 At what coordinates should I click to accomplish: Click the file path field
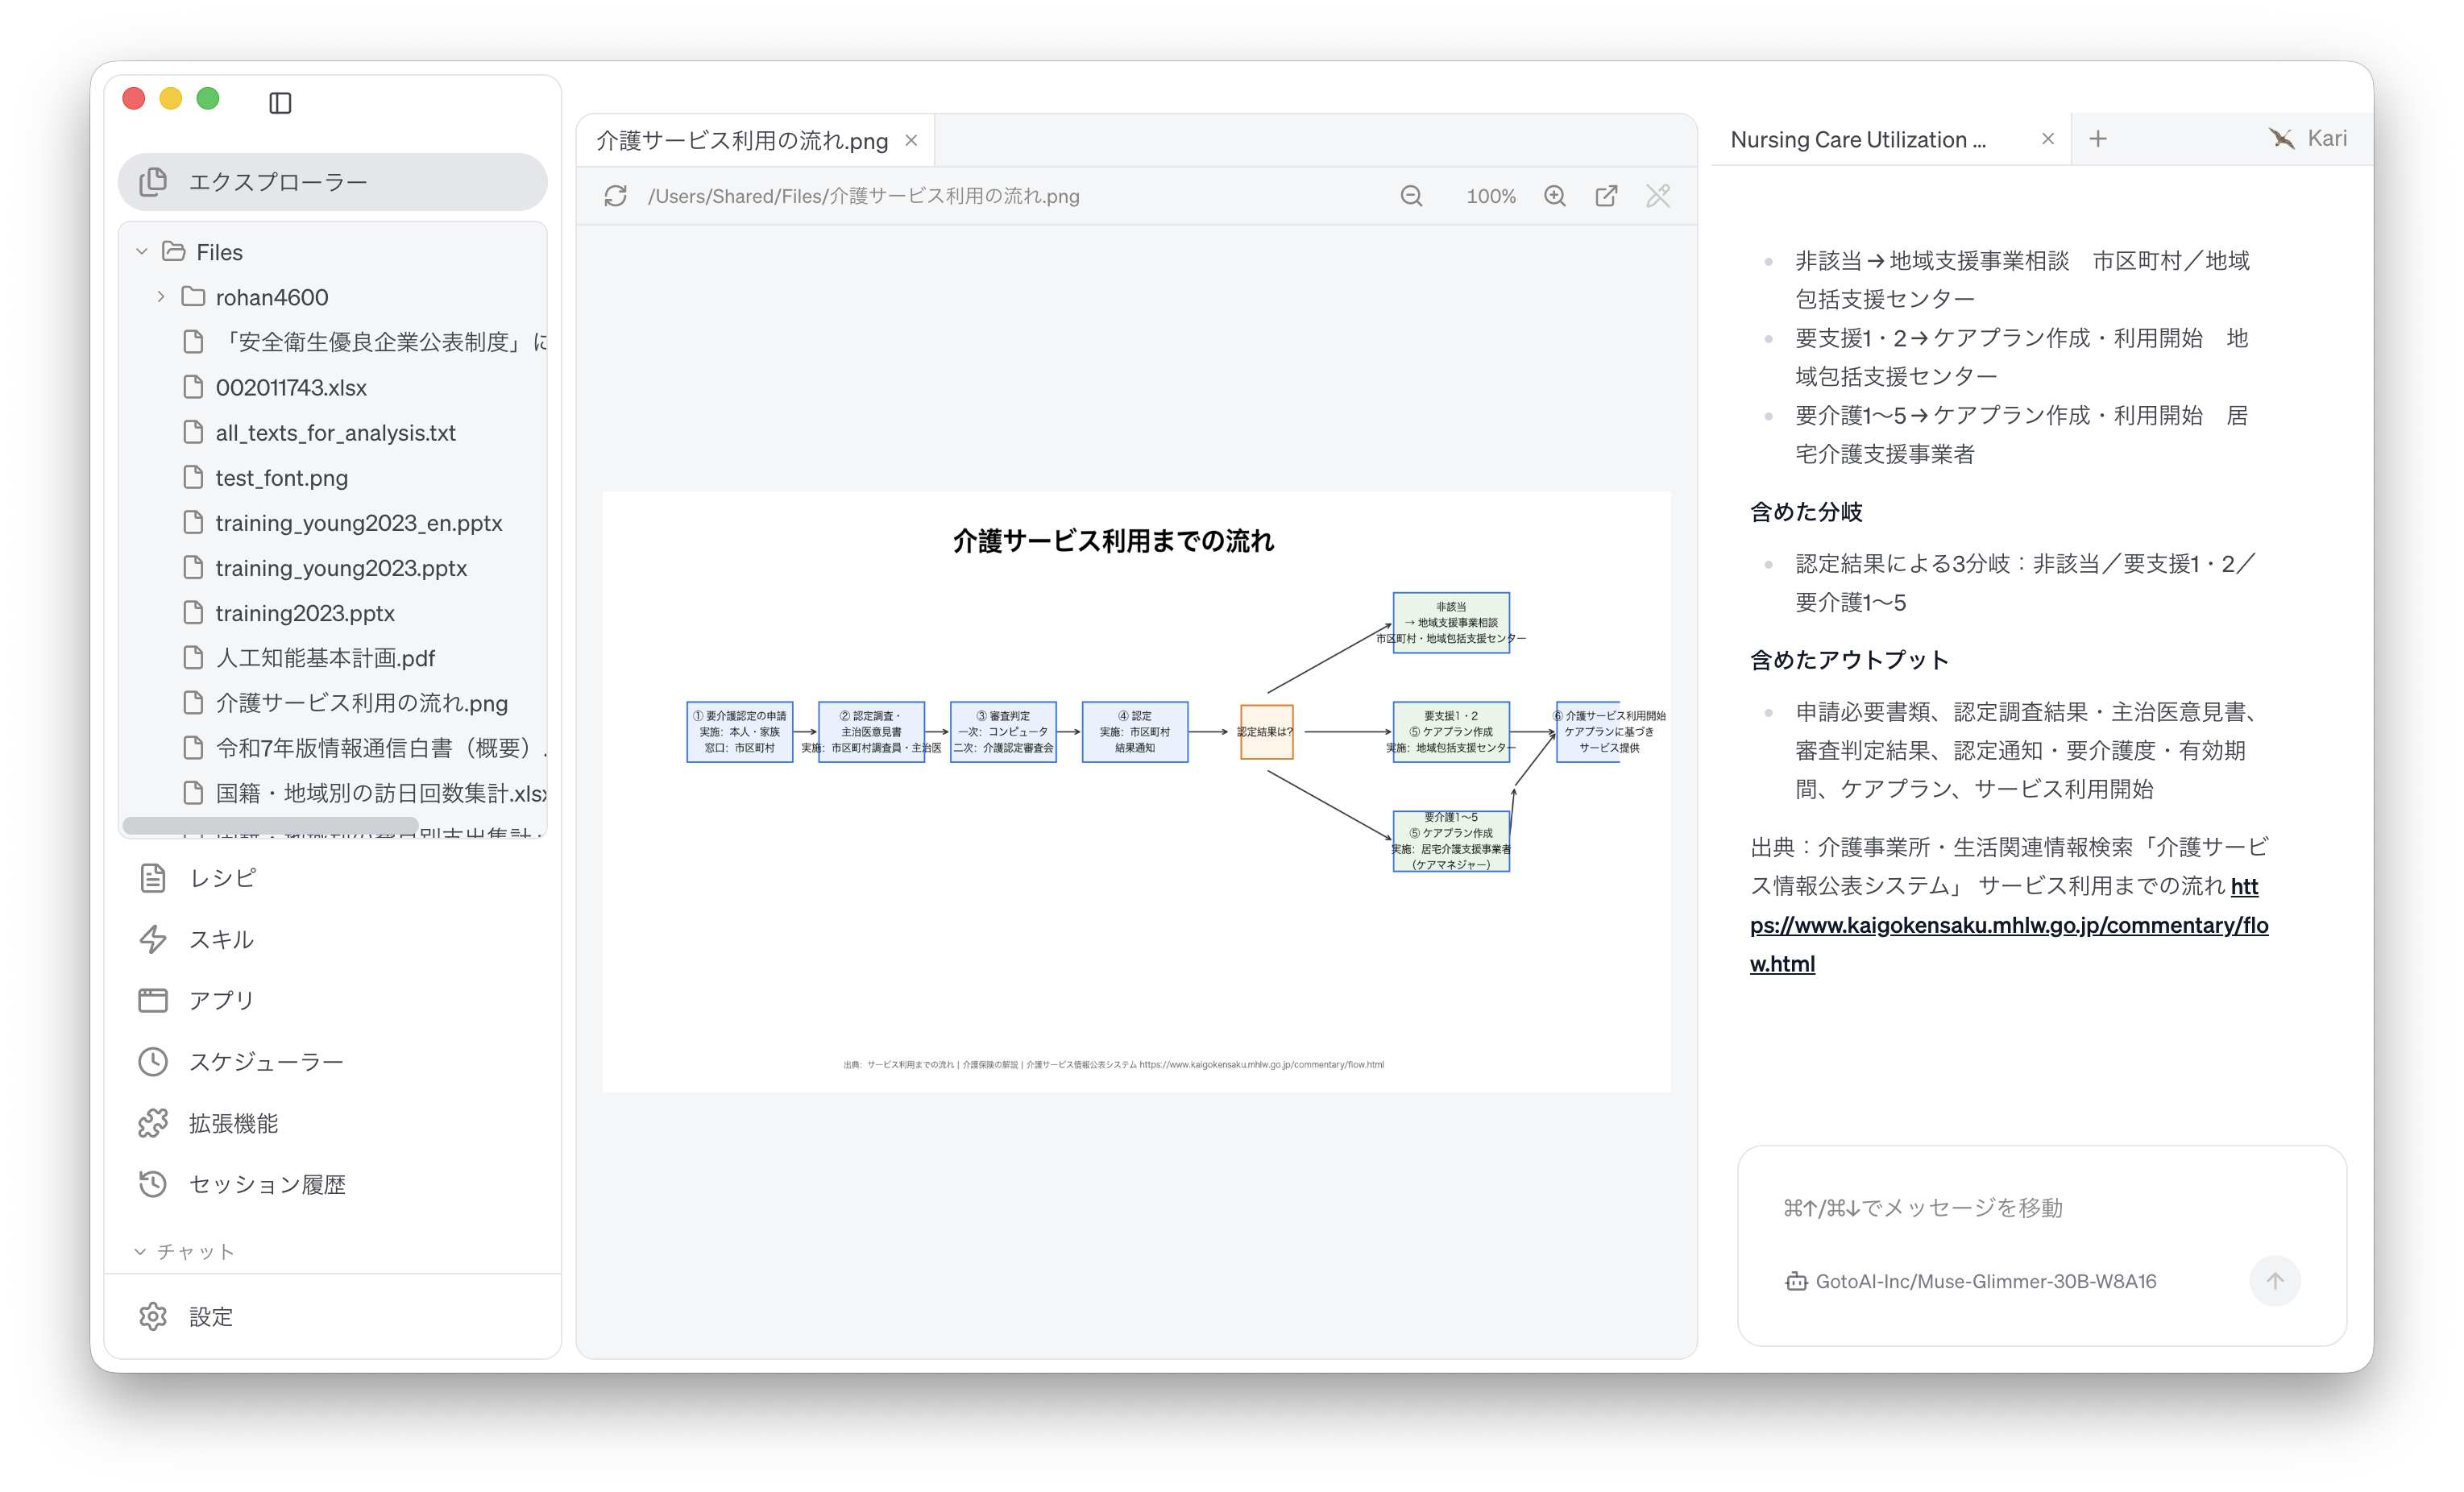(864, 196)
